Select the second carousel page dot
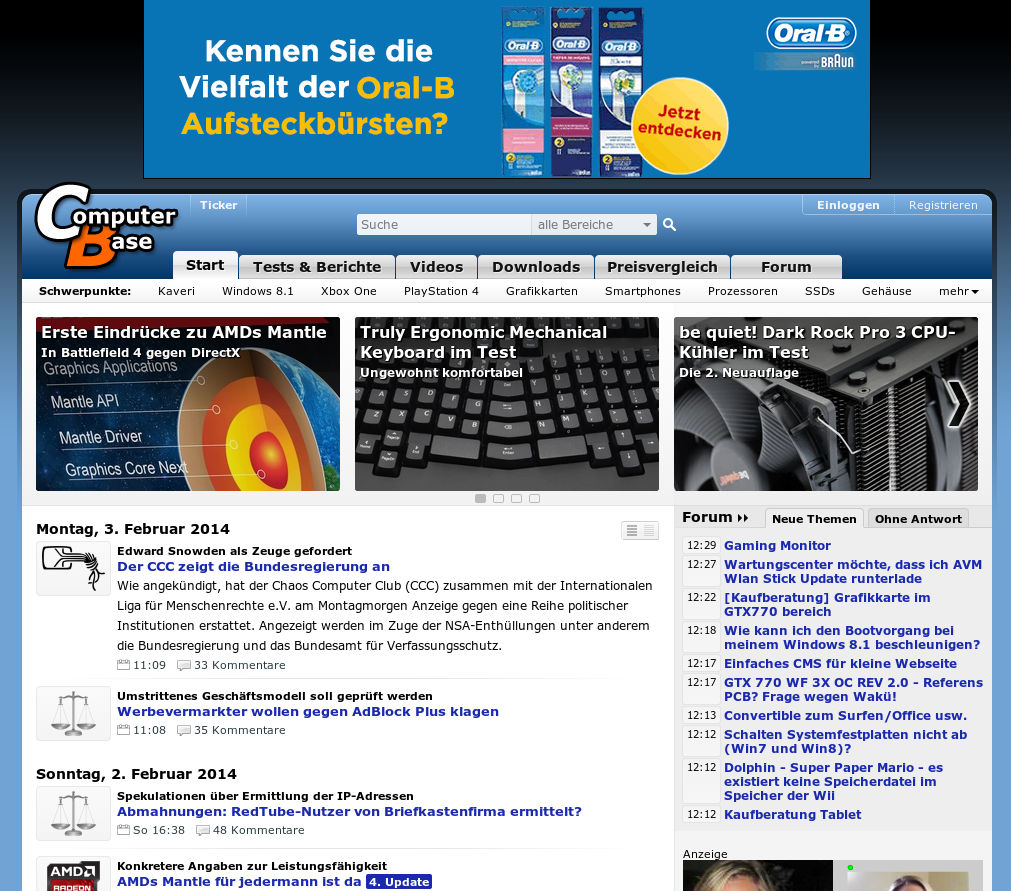This screenshot has height=891, width=1011. pos(498,498)
